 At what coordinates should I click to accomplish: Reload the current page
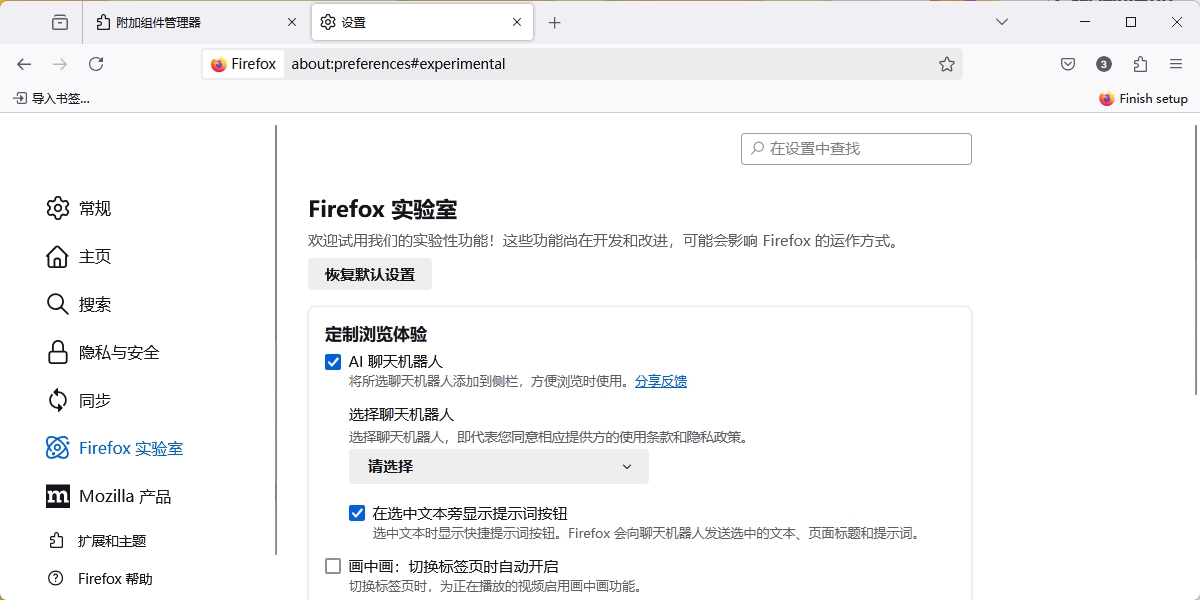96,64
